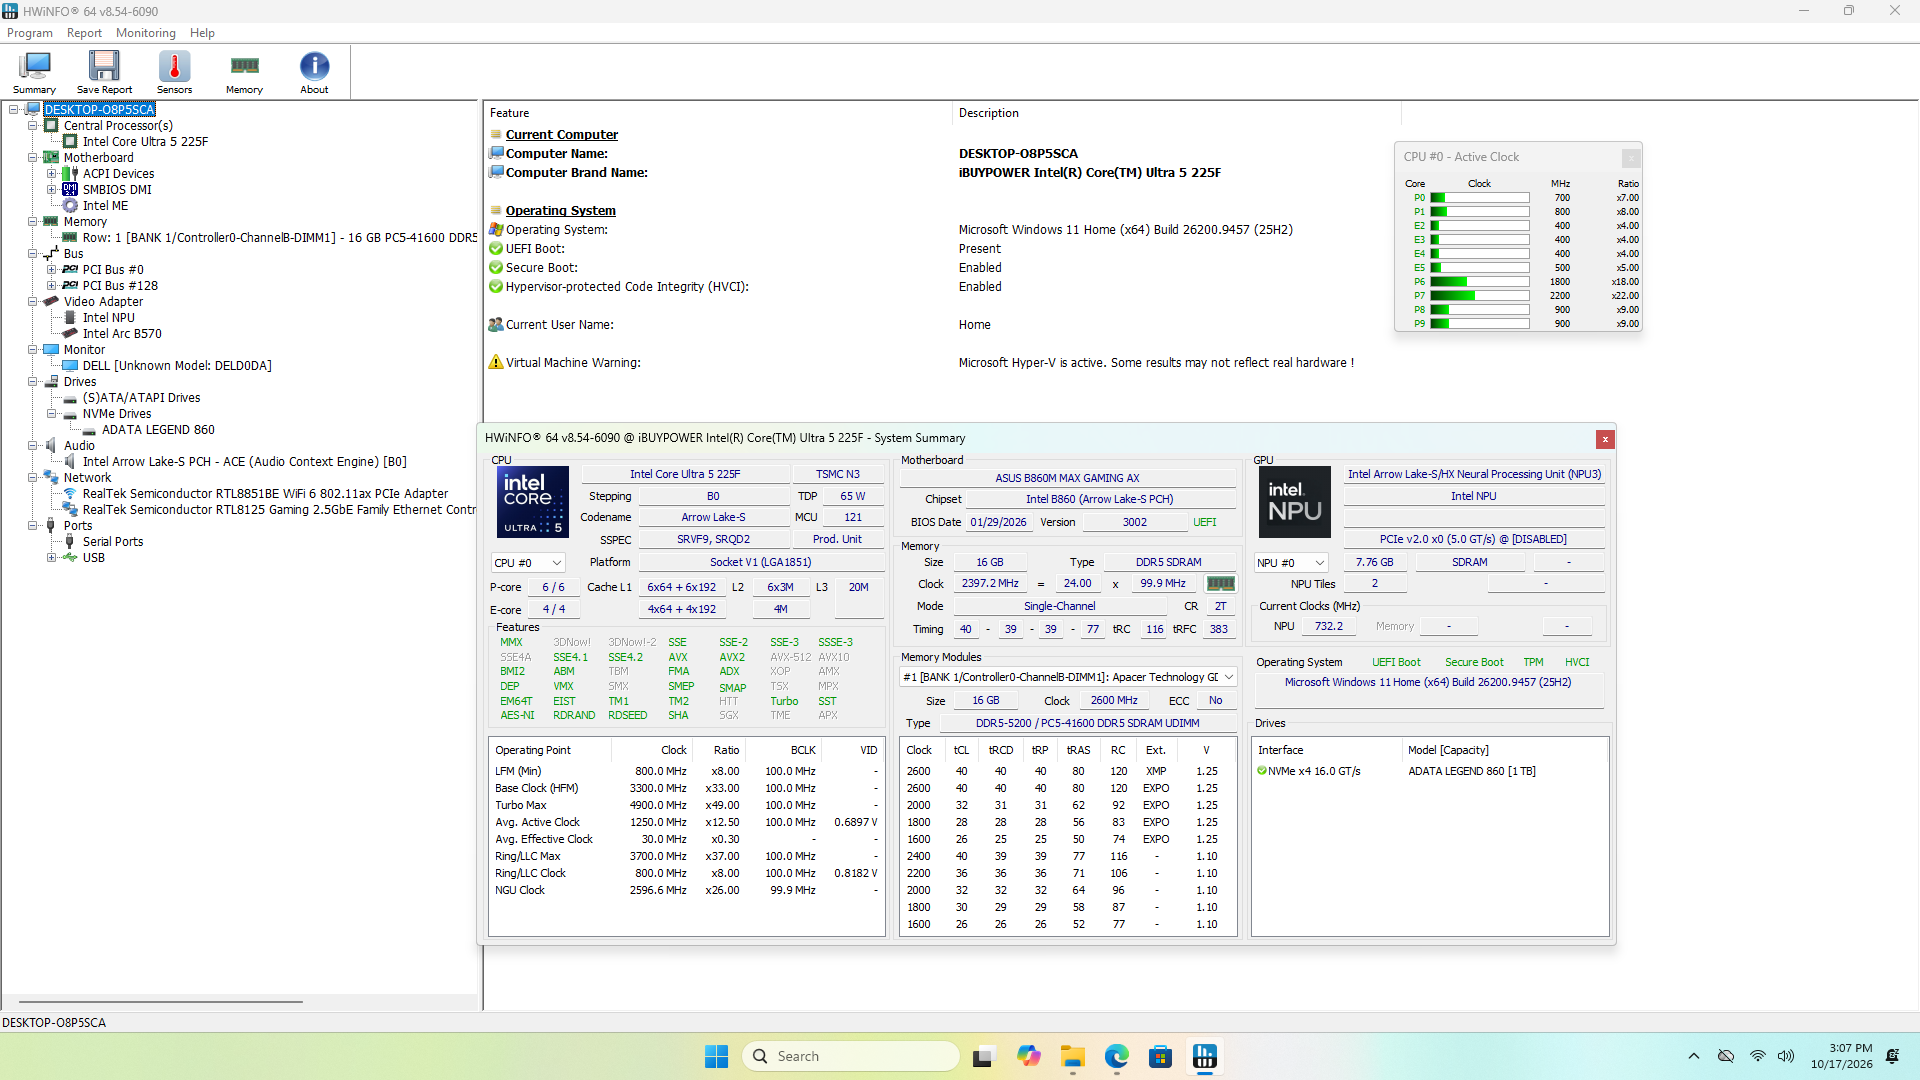Open the Help menu
The width and height of the screenshot is (1920, 1080).
point(202,33)
